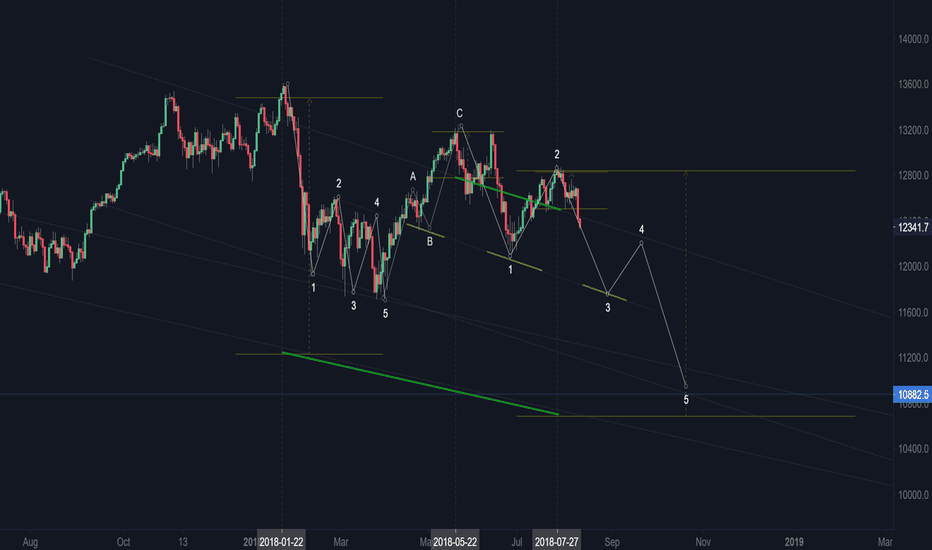Click the 11600.0 price axis label

coord(913,312)
